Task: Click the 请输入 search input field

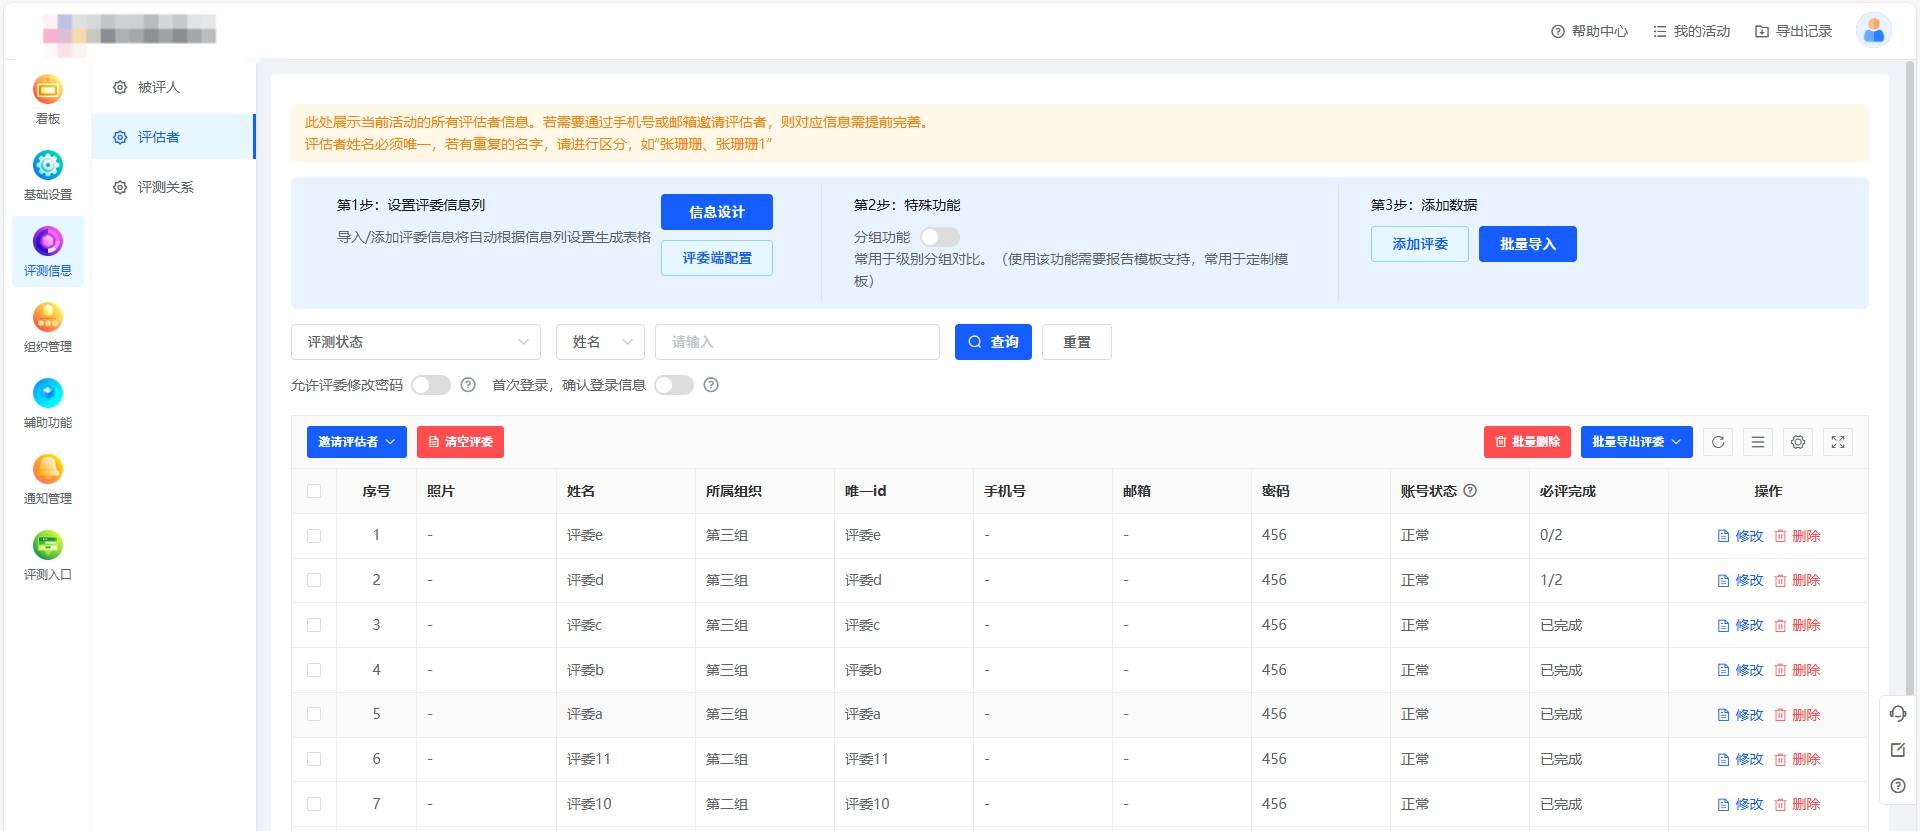Action: click(797, 342)
